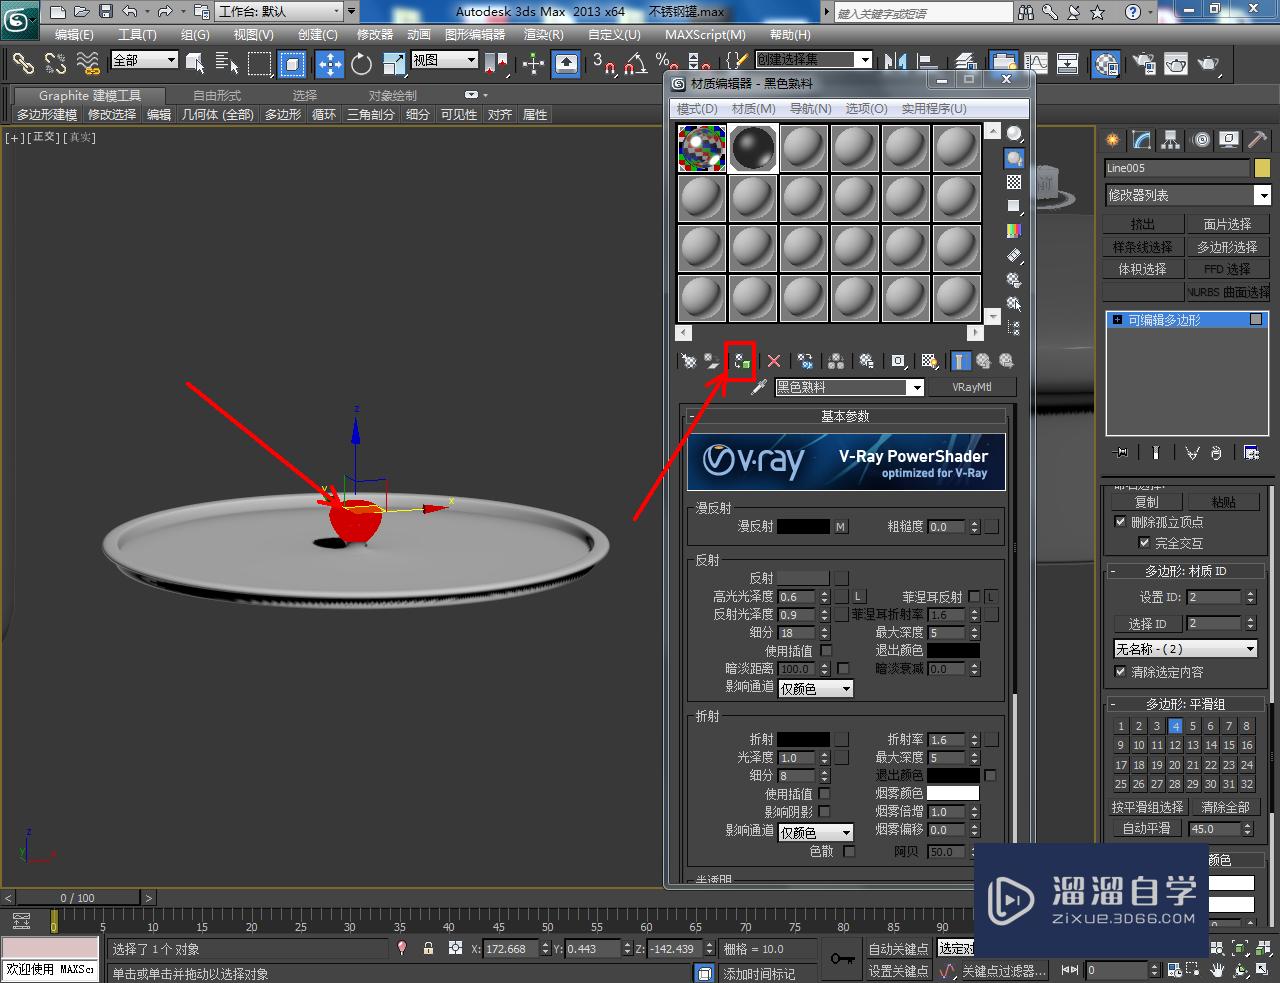
Task: Open the Modify panel tab icon
Action: [x=1141, y=140]
